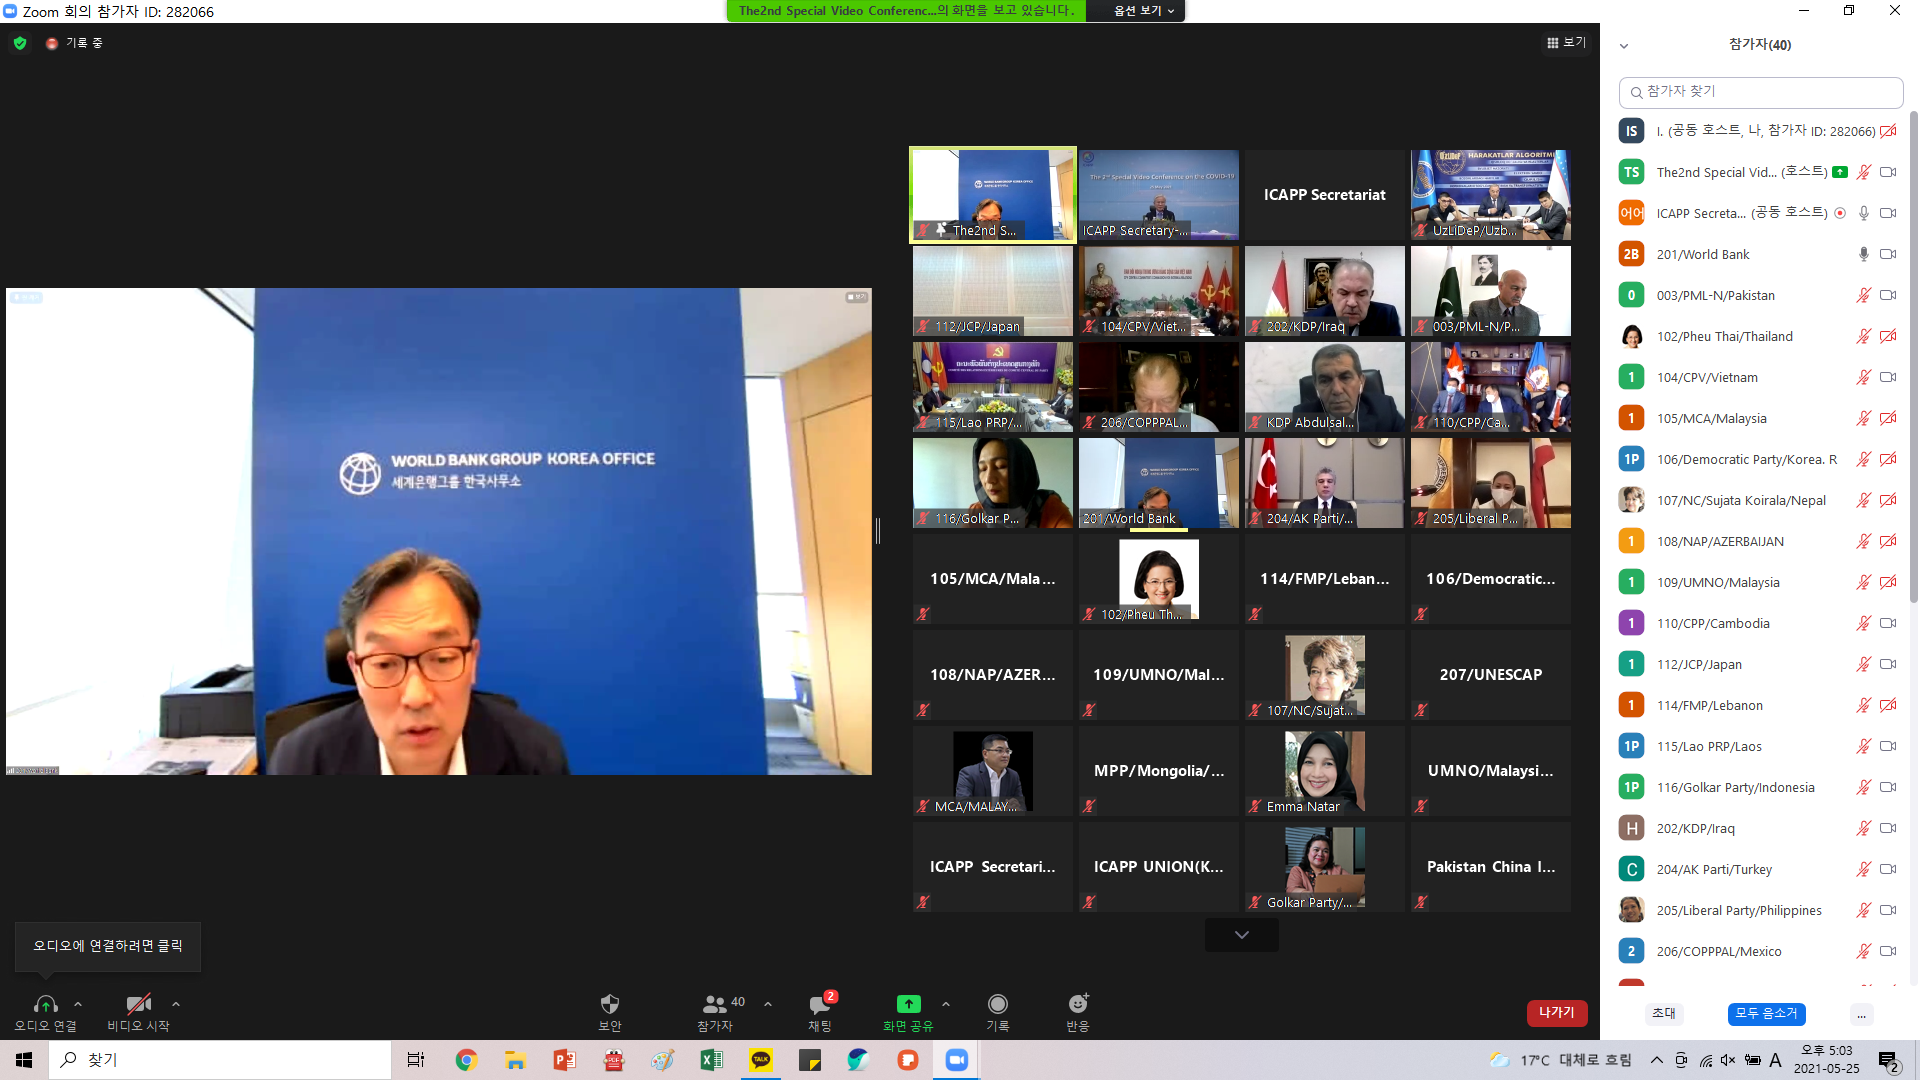1920x1080 pixels.
Task: Toggle camera icon for 110/CPP/Cambodia
Action: point(1888,623)
